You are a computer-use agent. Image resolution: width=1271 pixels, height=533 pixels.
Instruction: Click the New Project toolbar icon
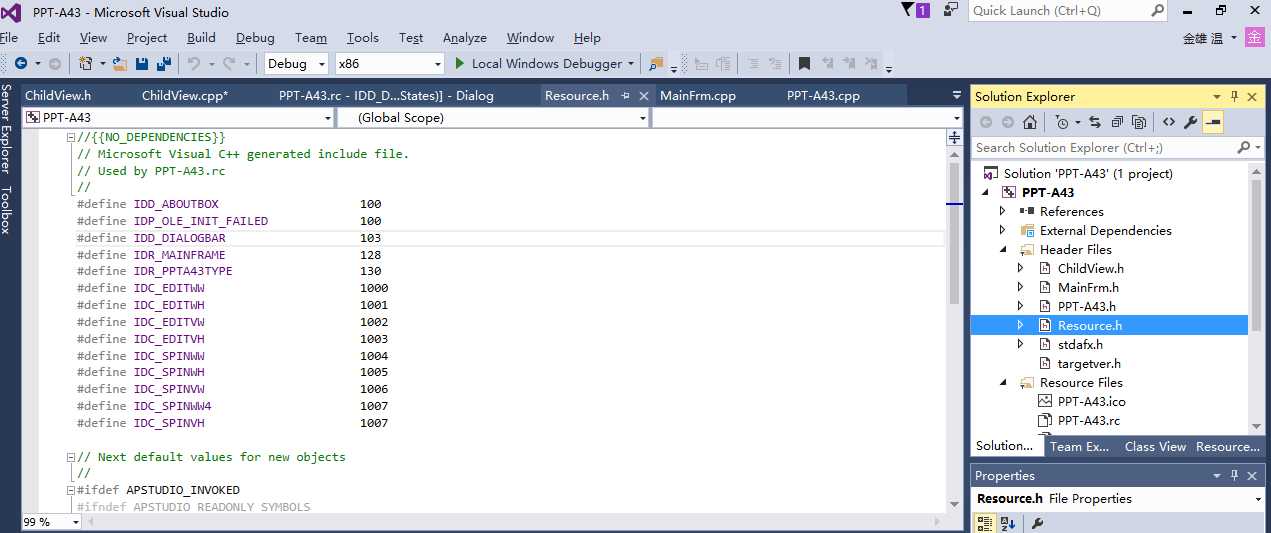pyautogui.click(x=86, y=63)
